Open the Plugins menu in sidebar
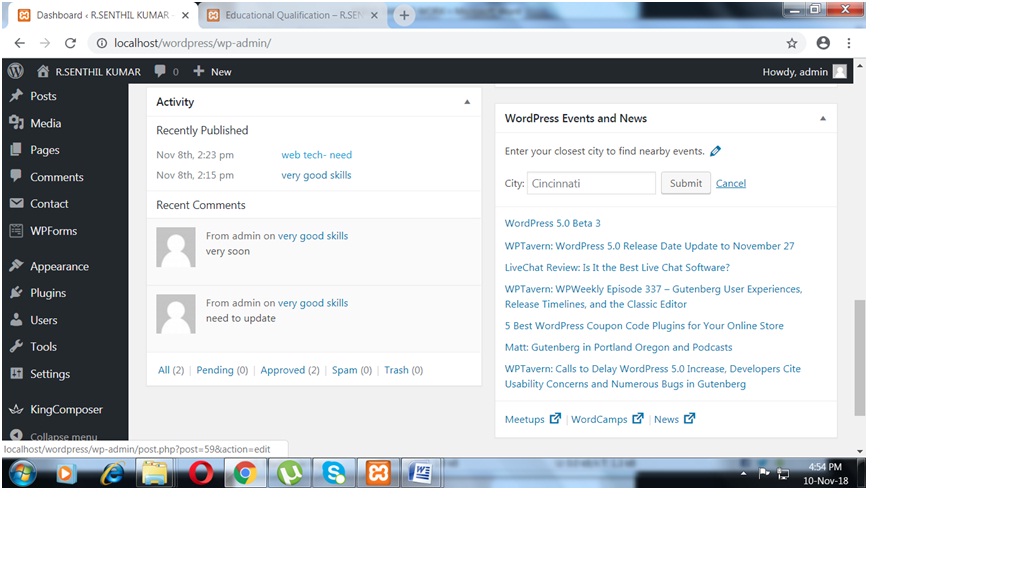Screen dimensions: 1036x562 [47, 293]
